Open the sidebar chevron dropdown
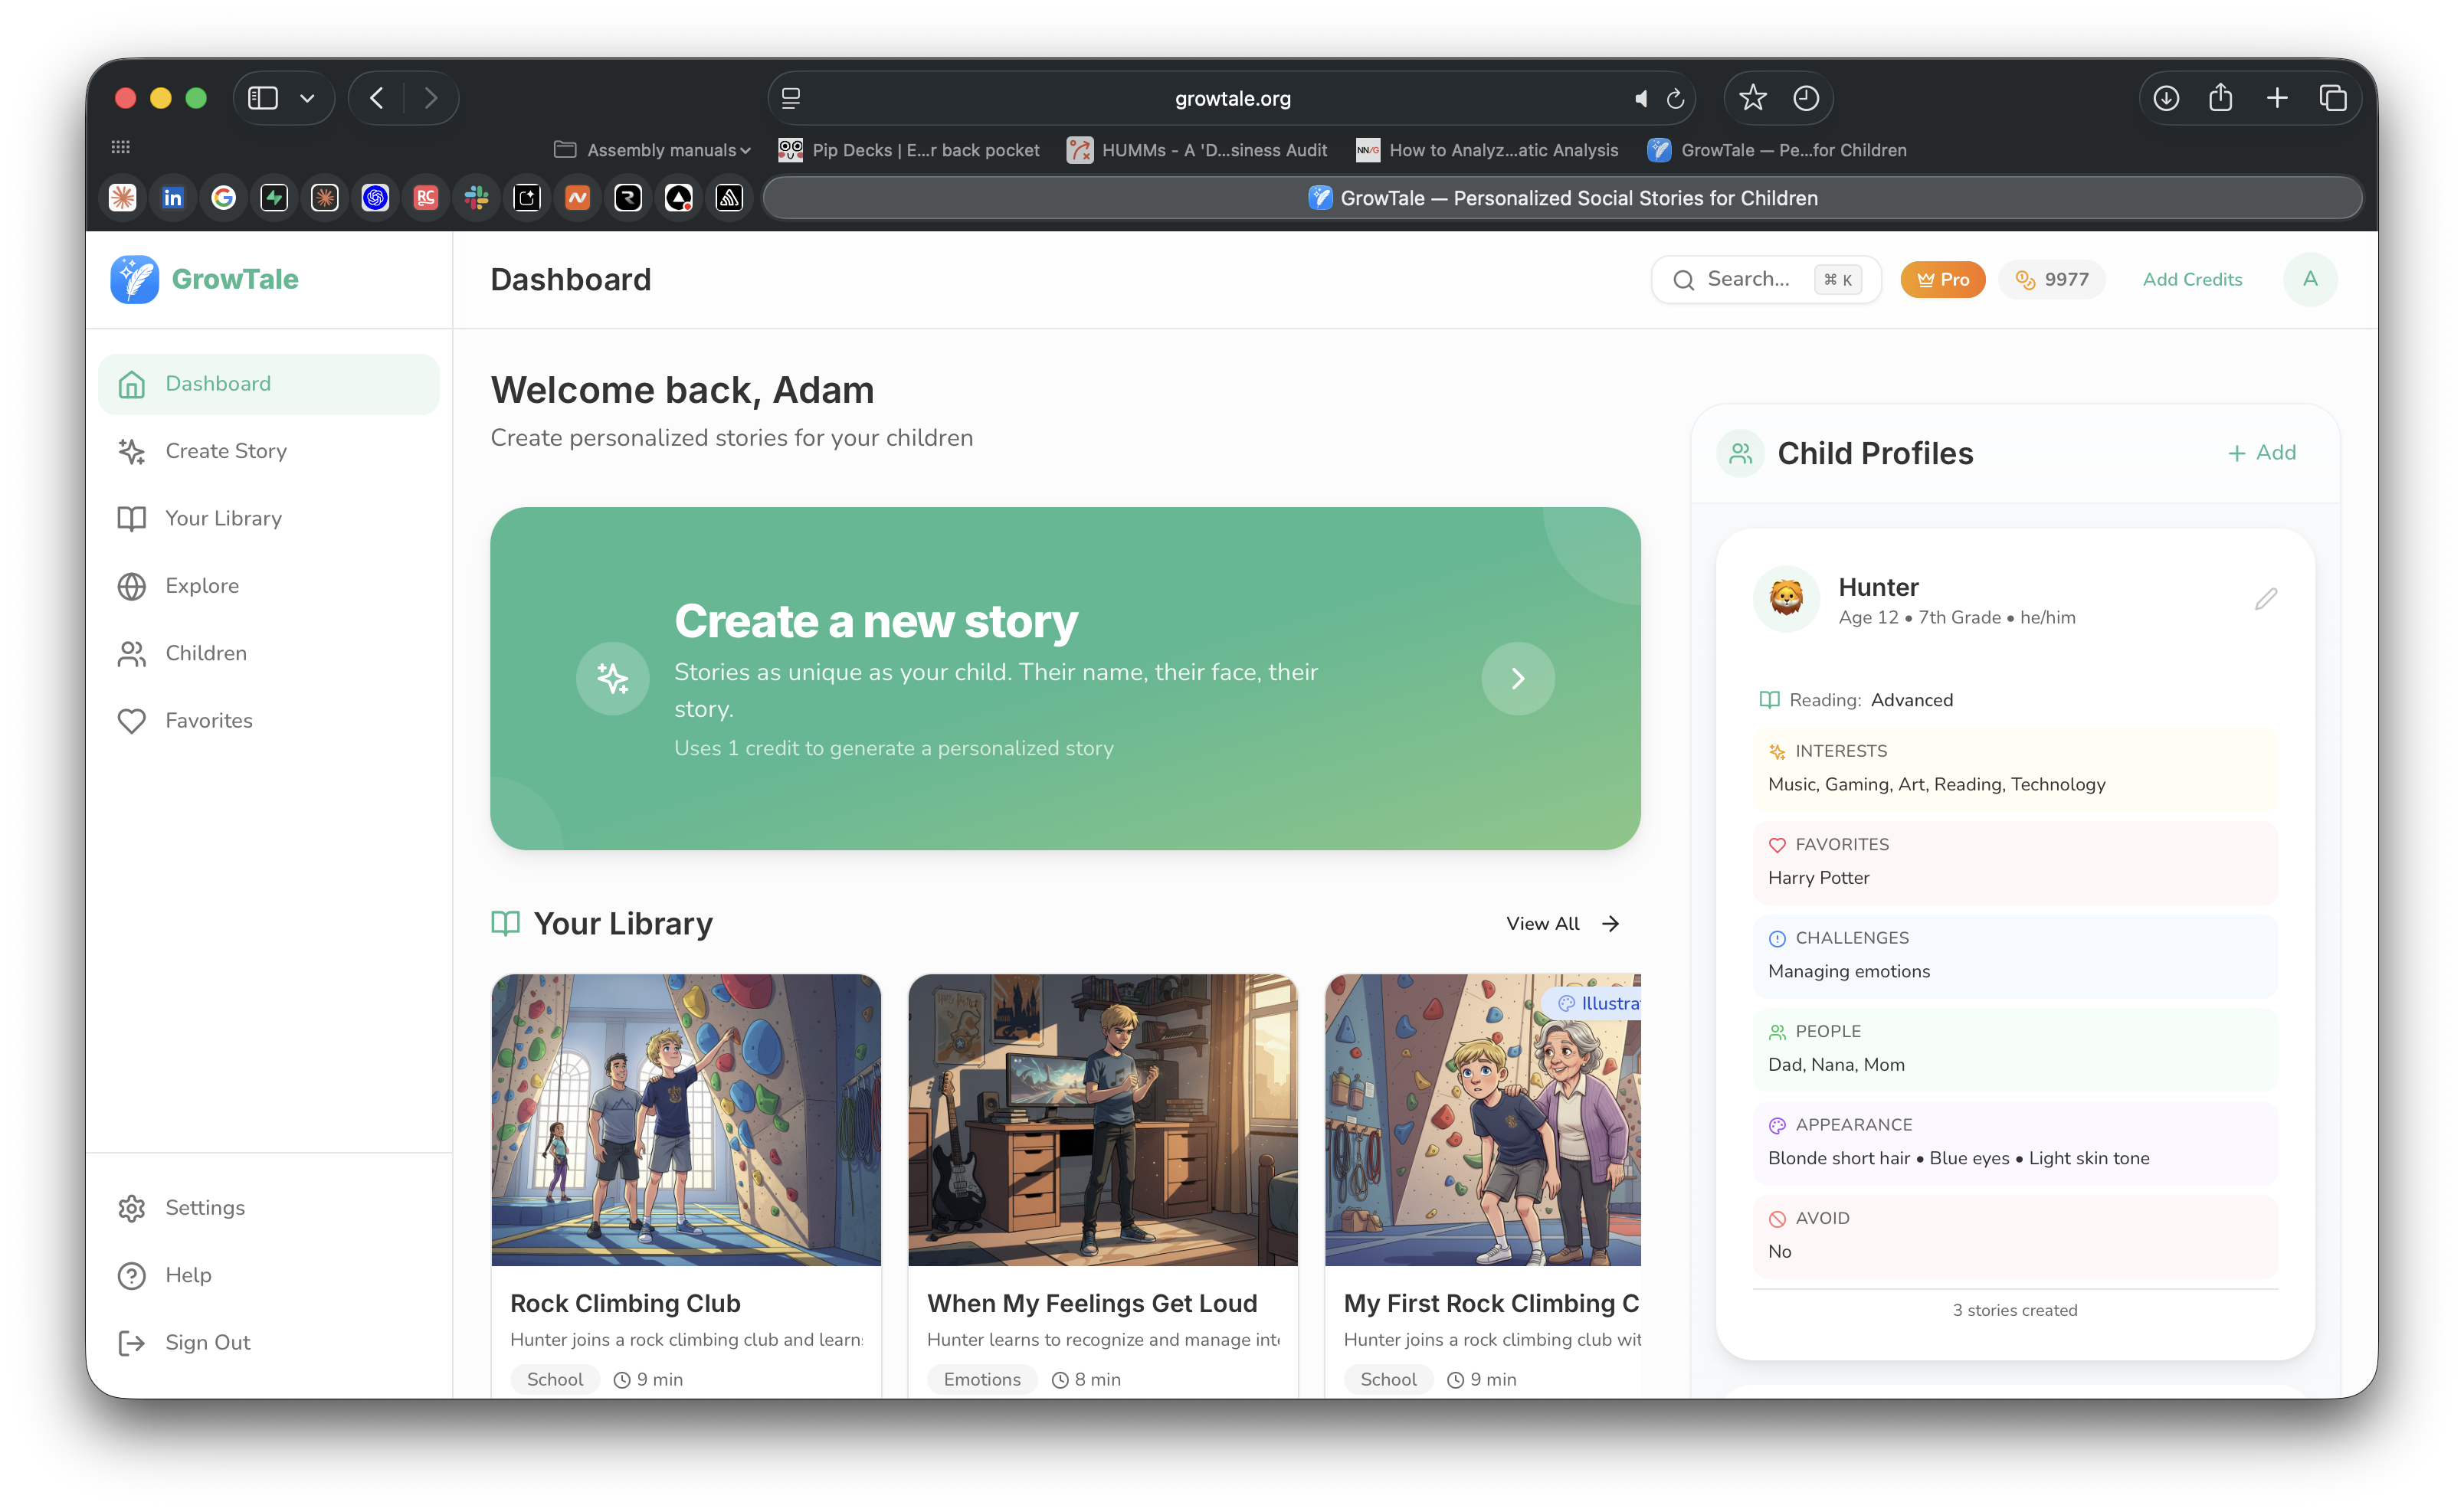 coord(308,98)
